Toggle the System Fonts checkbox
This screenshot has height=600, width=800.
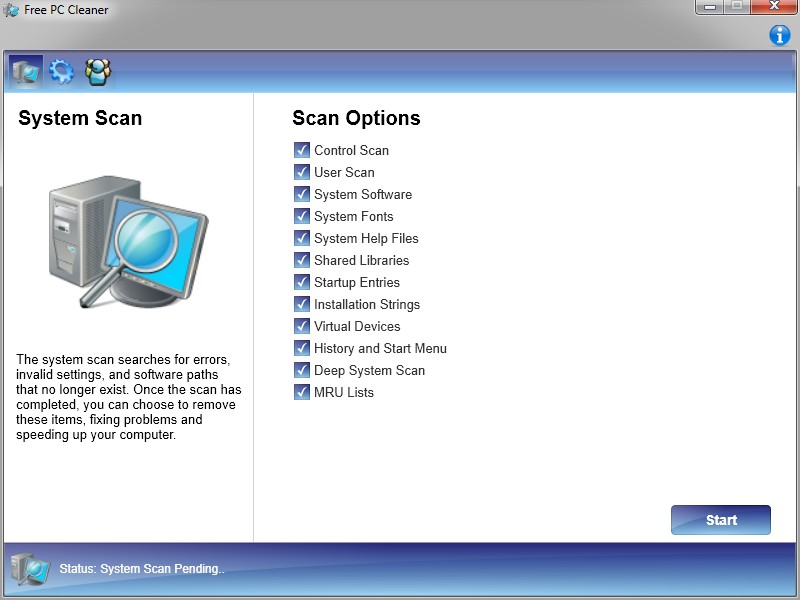[302, 216]
